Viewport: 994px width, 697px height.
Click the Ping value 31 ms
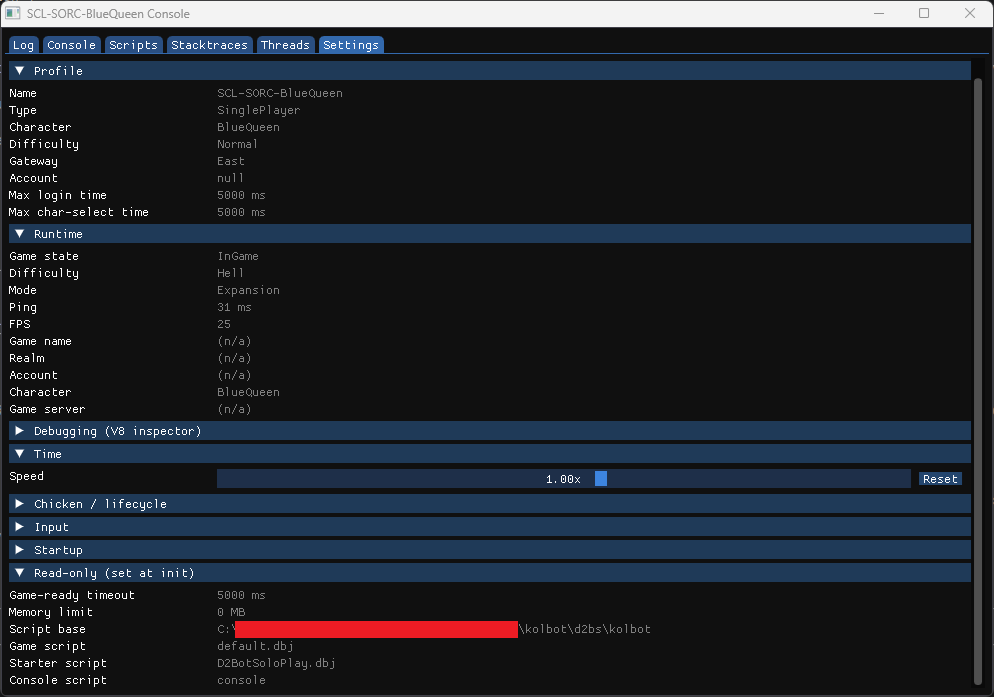point(234,308)
